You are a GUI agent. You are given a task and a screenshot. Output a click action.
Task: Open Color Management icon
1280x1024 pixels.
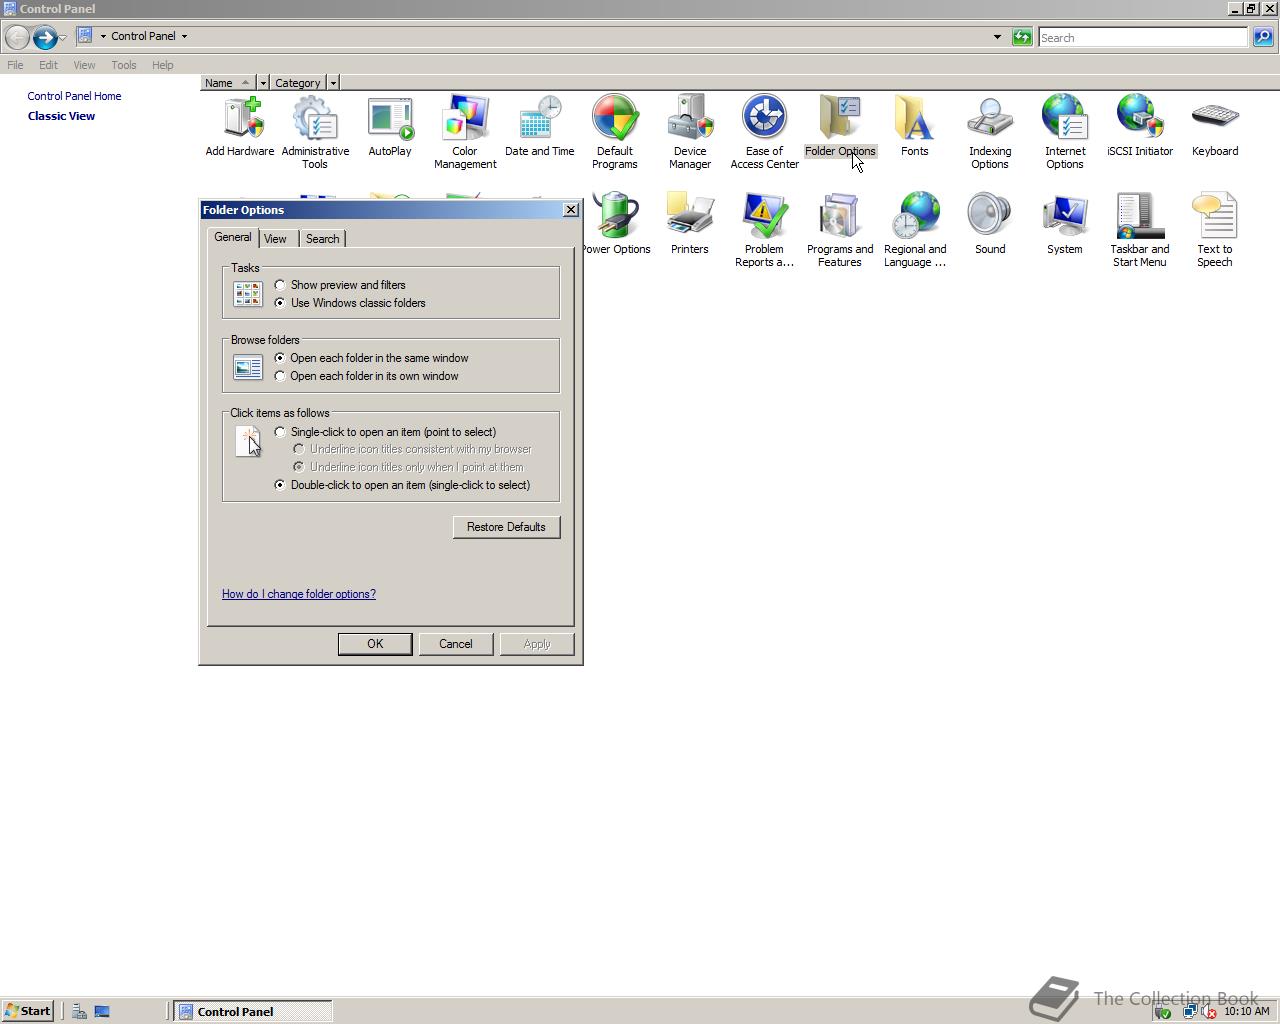click(x=465, y=133)
